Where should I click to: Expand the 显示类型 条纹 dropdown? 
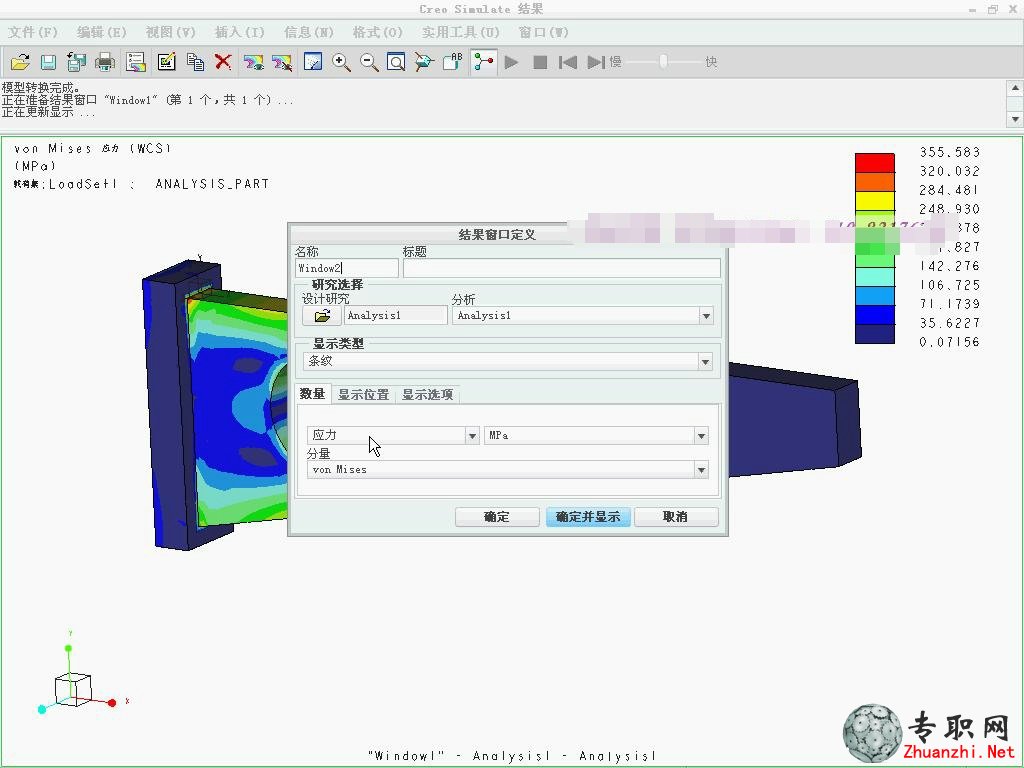(705, 362)
